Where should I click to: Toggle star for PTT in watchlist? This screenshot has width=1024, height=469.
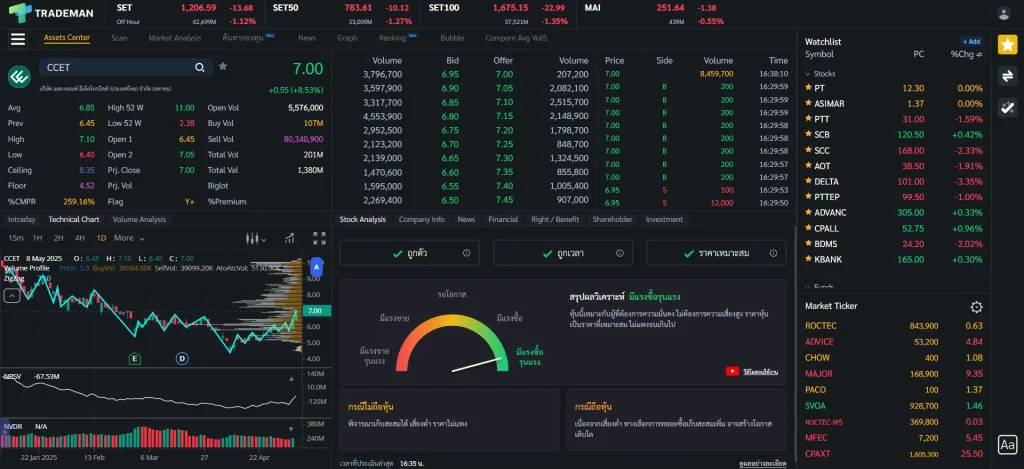[x=808, y=119]
